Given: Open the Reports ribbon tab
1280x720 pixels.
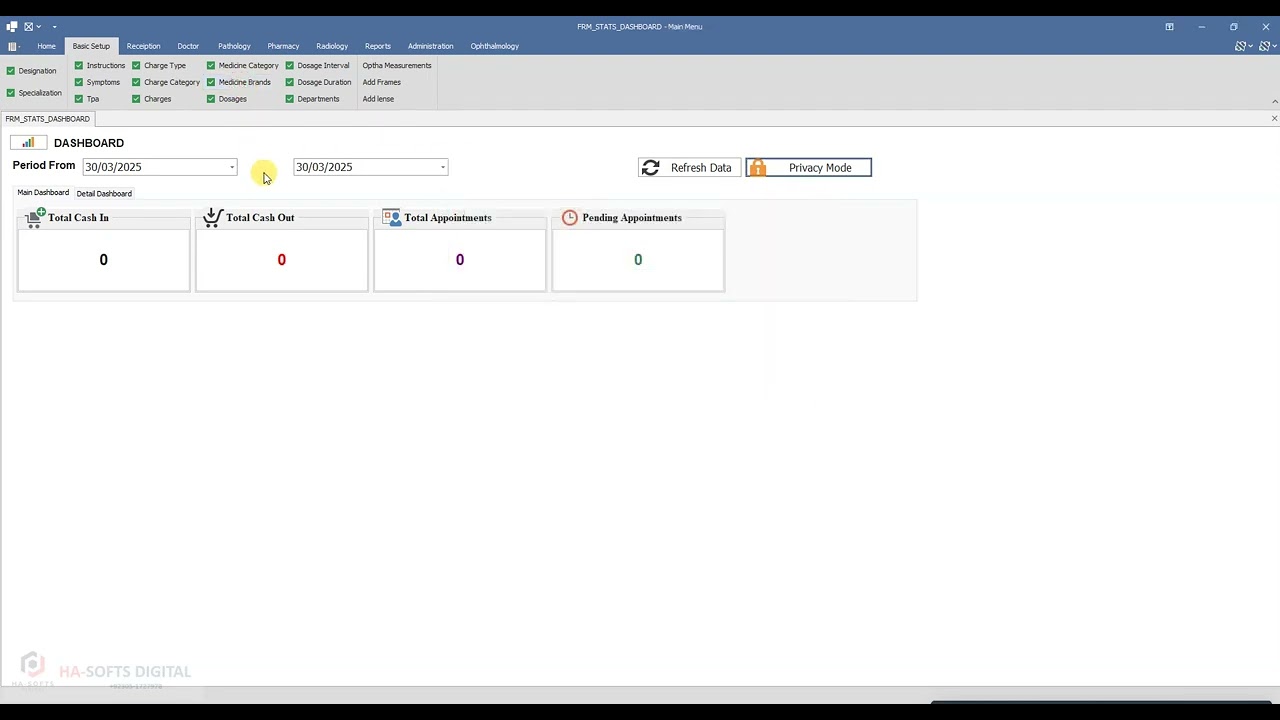Looking at the screenshot, I should tap(378, 46).
